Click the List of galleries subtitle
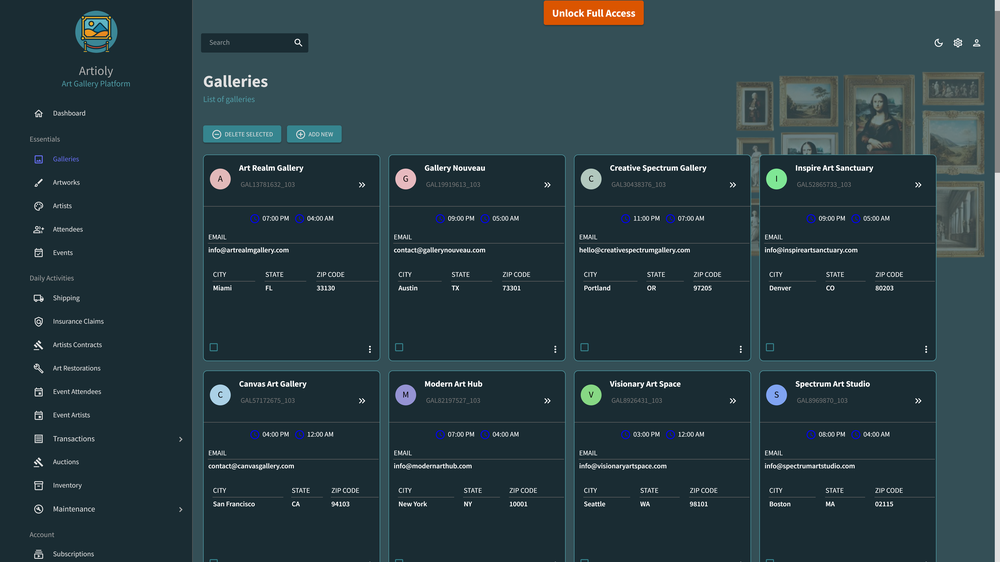 point(229,100)
